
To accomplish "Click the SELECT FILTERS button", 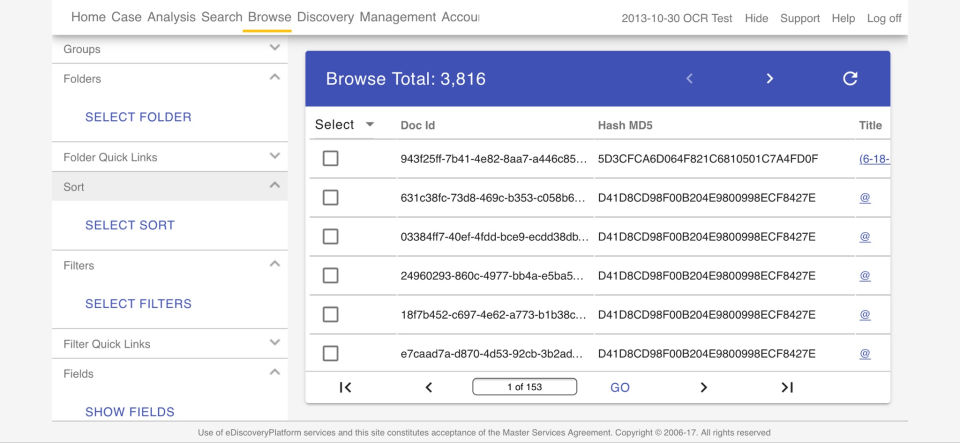I will [138, 304].
